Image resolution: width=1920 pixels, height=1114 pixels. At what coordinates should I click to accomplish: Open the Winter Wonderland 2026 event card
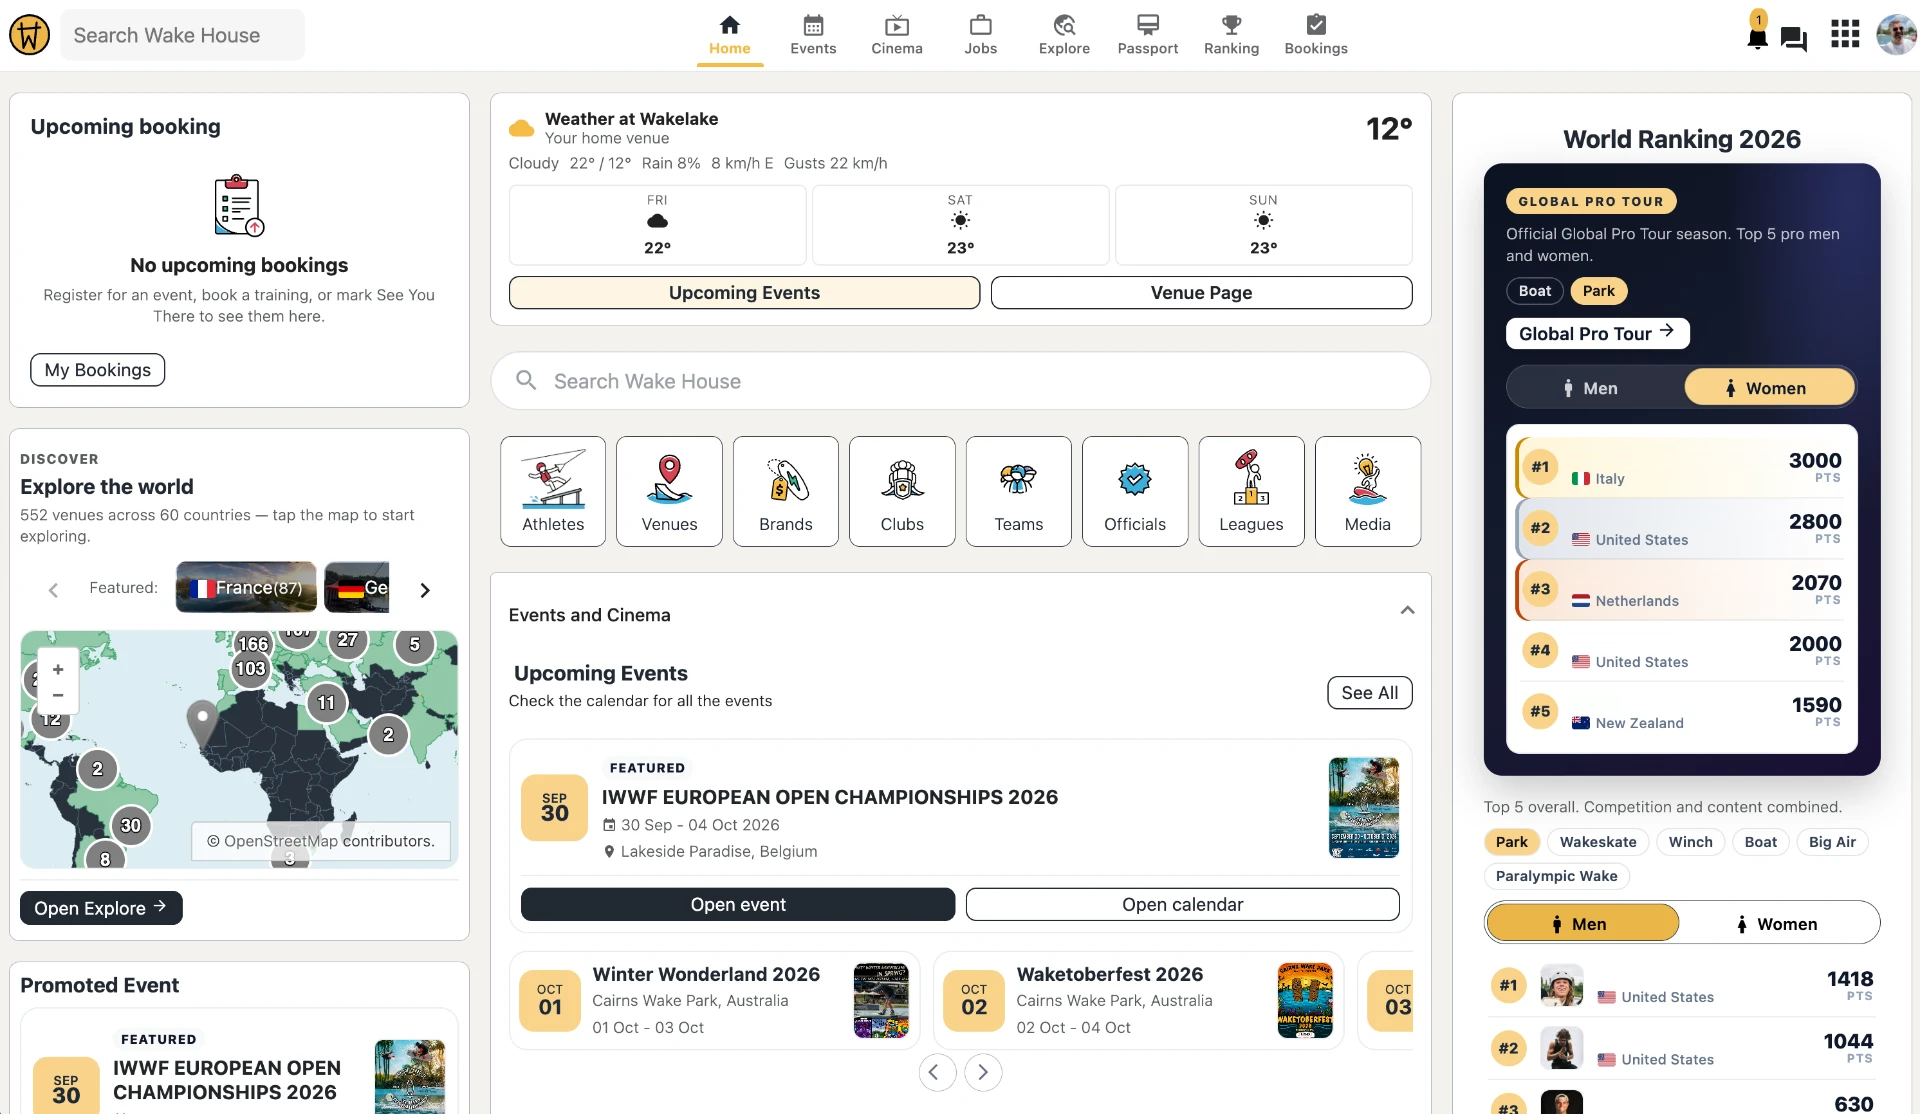pyautogui.click(x=714, y=1000)
